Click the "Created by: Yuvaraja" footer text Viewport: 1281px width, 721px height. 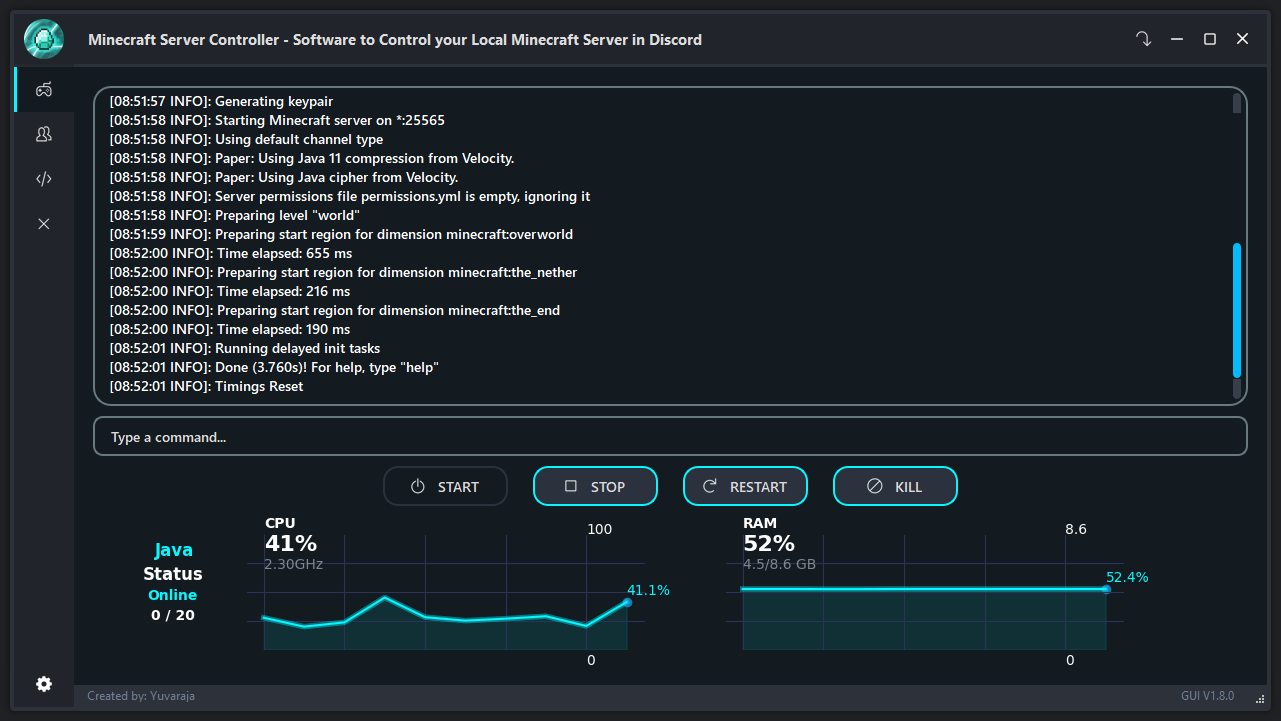(x=141, y=696)
